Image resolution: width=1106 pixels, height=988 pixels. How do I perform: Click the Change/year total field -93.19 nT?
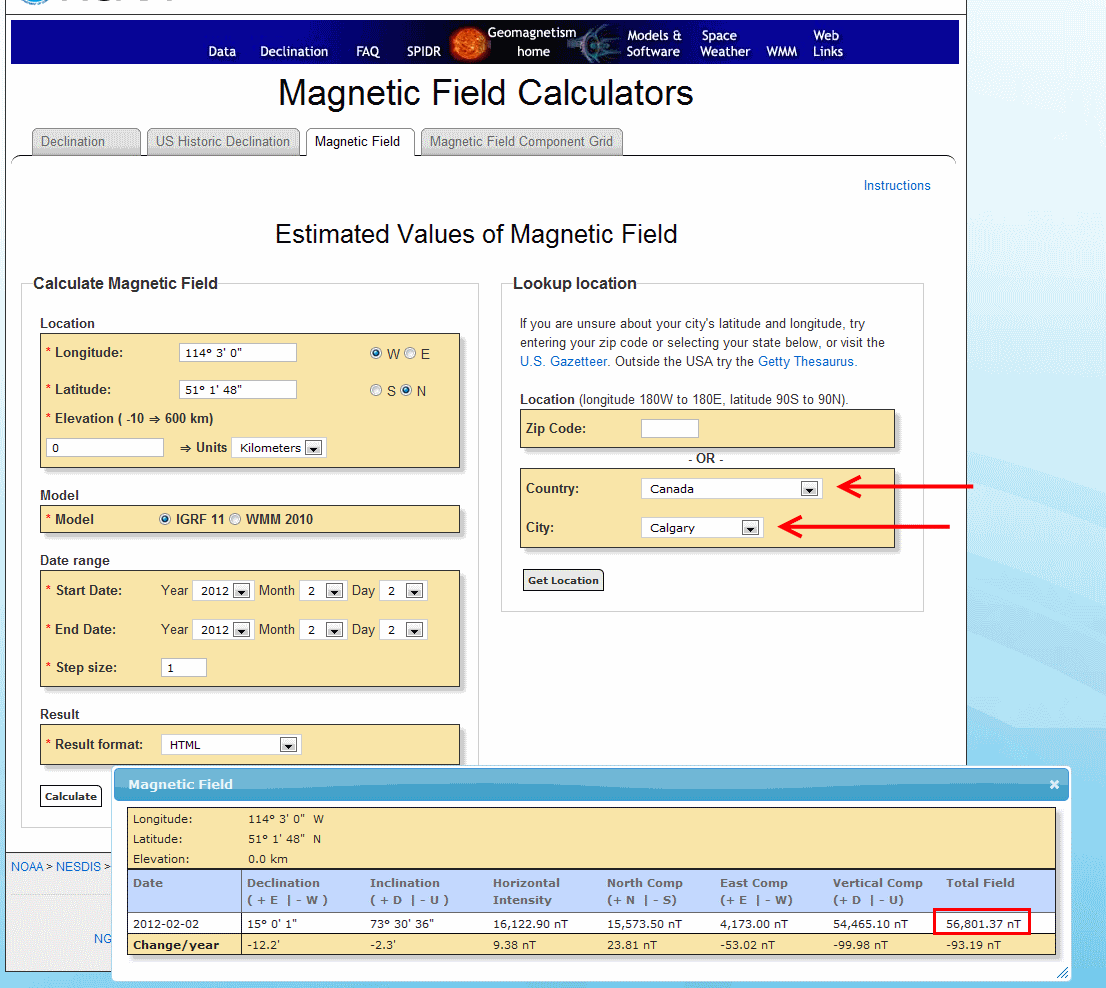973,945
